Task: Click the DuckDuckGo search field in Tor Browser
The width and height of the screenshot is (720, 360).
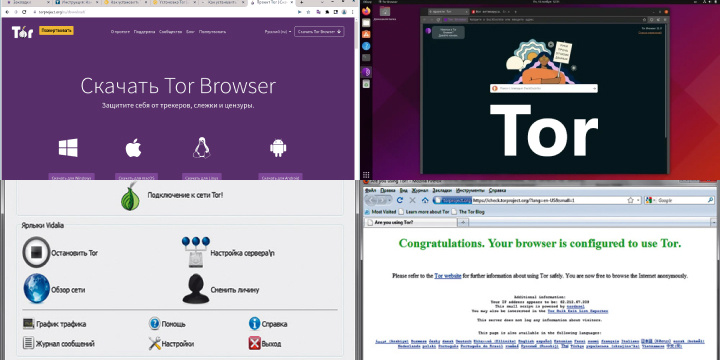Action: (544, 88)
